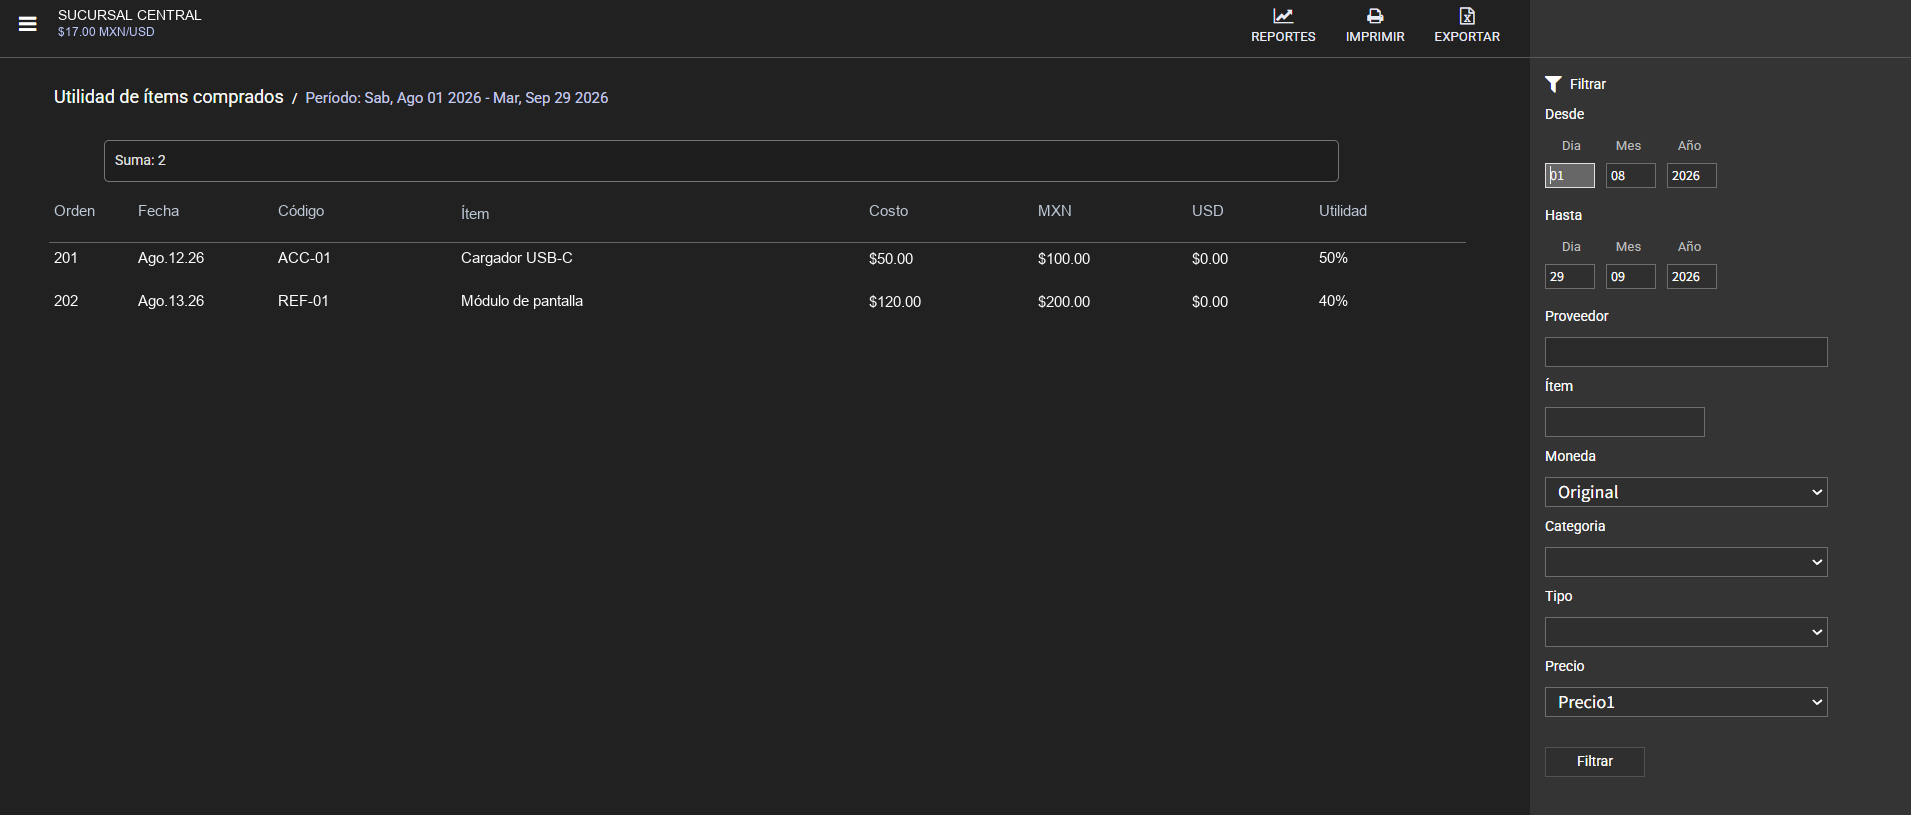Click the Imprimir printer icon

click(1375, 16)
